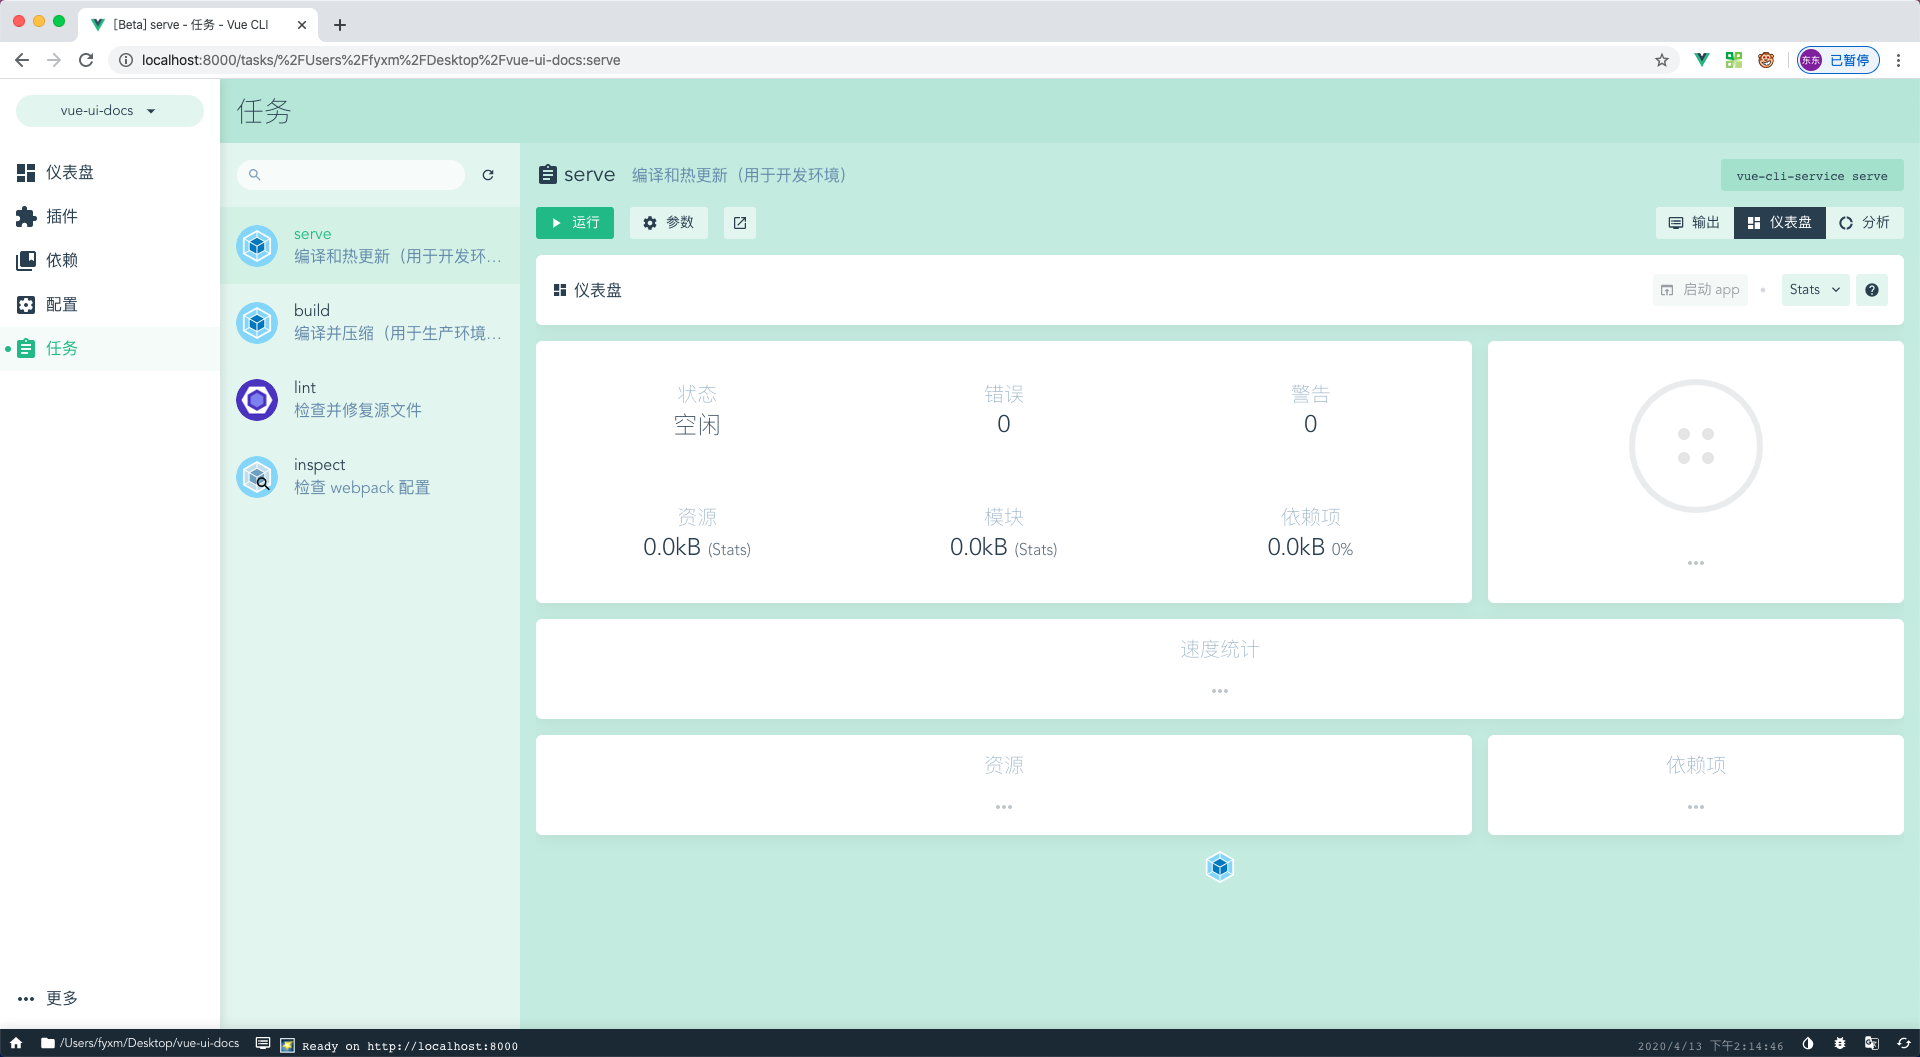Click the reset plugin API refresh icon
Image resolution: width=1920 pixels, height=1057 pixels.
click(x=1904, y=1043)
